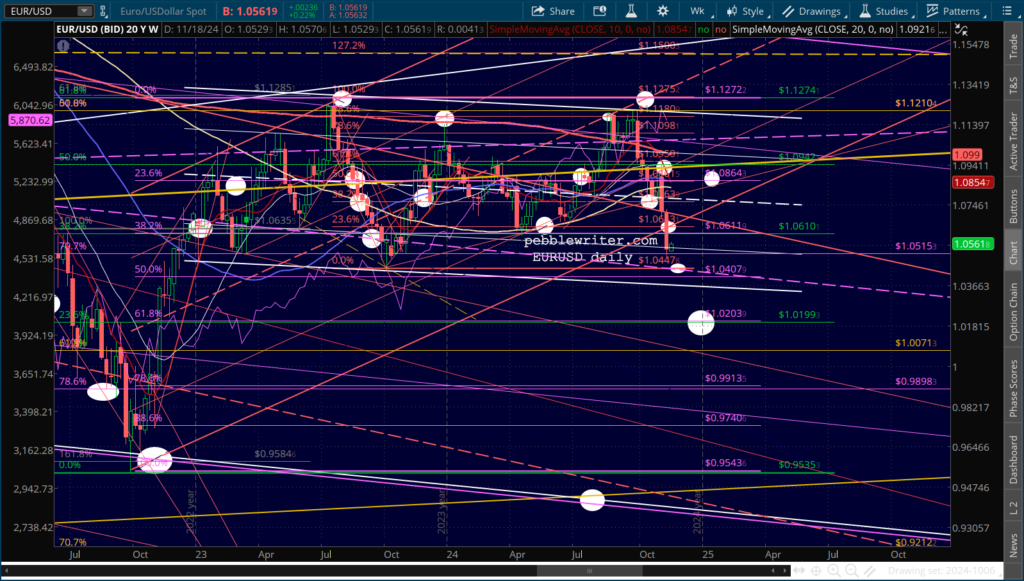1024x581 pixels.
Task: Click the zoom in magnifier icon
Action: pyautogui.click(x=834, y=571)
